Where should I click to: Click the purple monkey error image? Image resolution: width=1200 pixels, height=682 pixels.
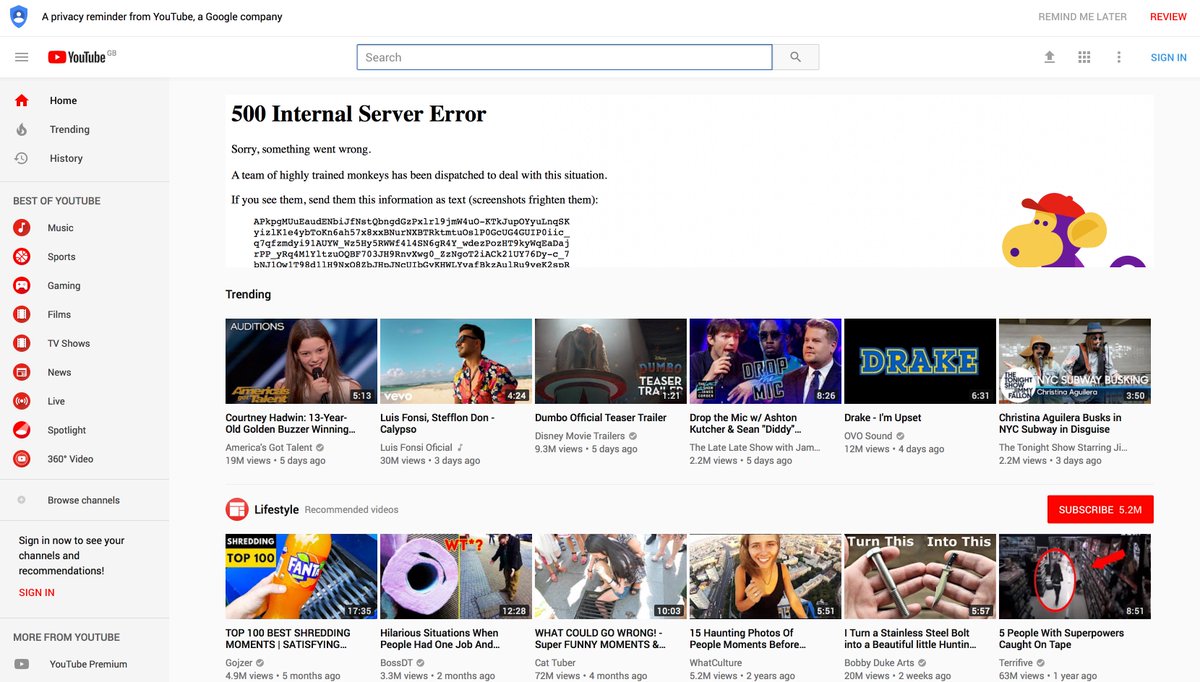(1076, 230)
